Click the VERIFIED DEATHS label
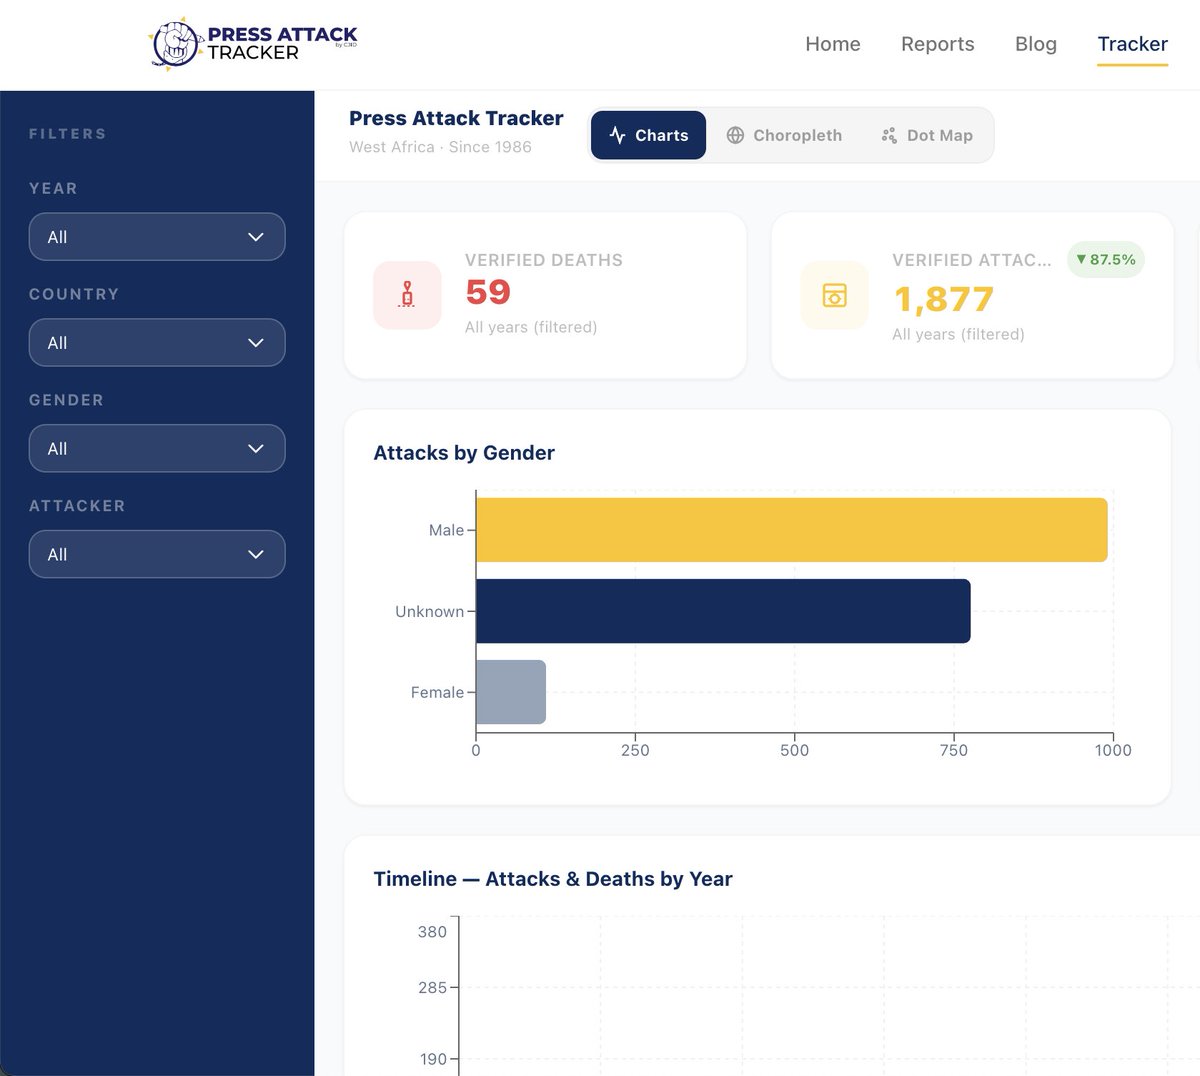Screen dimensions: 1200x1076 [544, 260]
